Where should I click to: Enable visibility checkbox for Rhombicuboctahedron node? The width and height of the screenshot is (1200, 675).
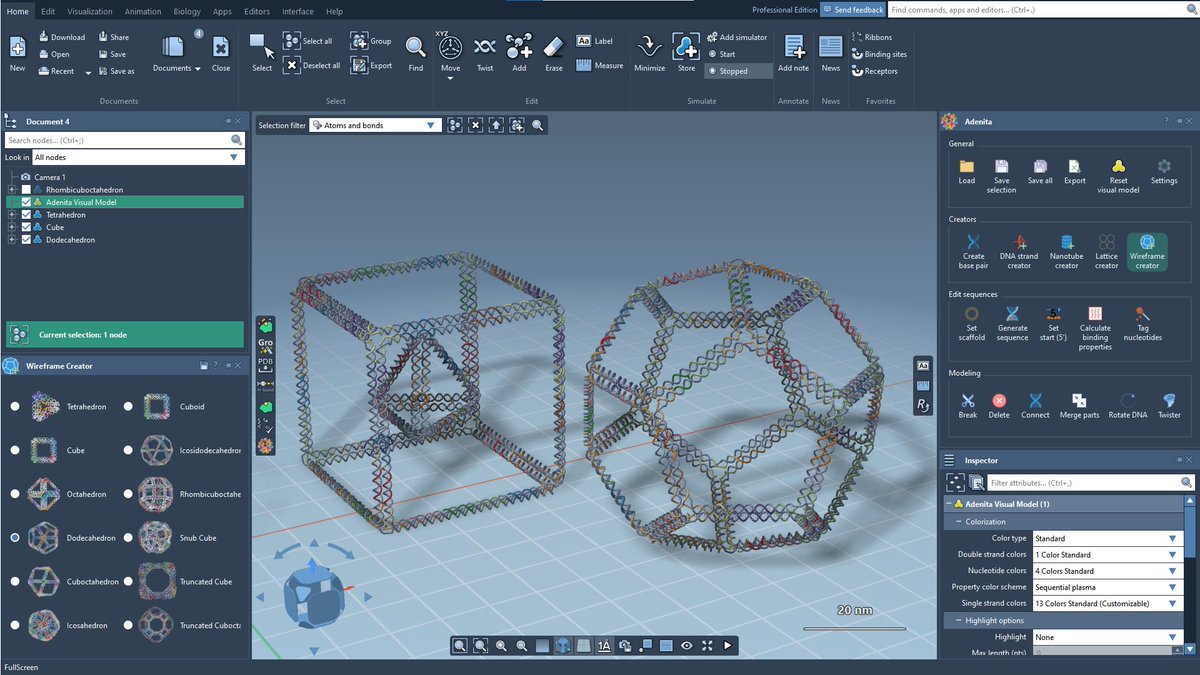26,189
